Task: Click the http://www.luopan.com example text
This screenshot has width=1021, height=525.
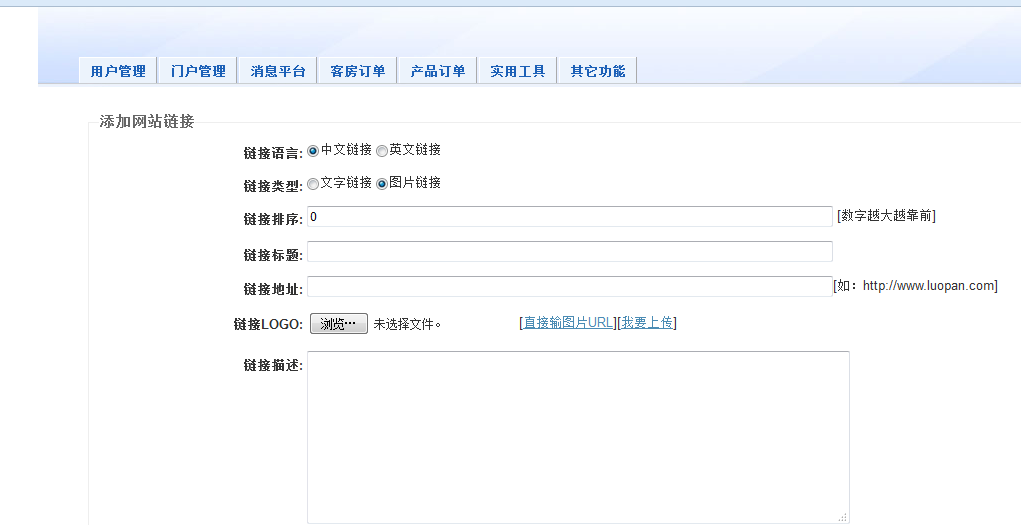Action: tap(929, 285)
